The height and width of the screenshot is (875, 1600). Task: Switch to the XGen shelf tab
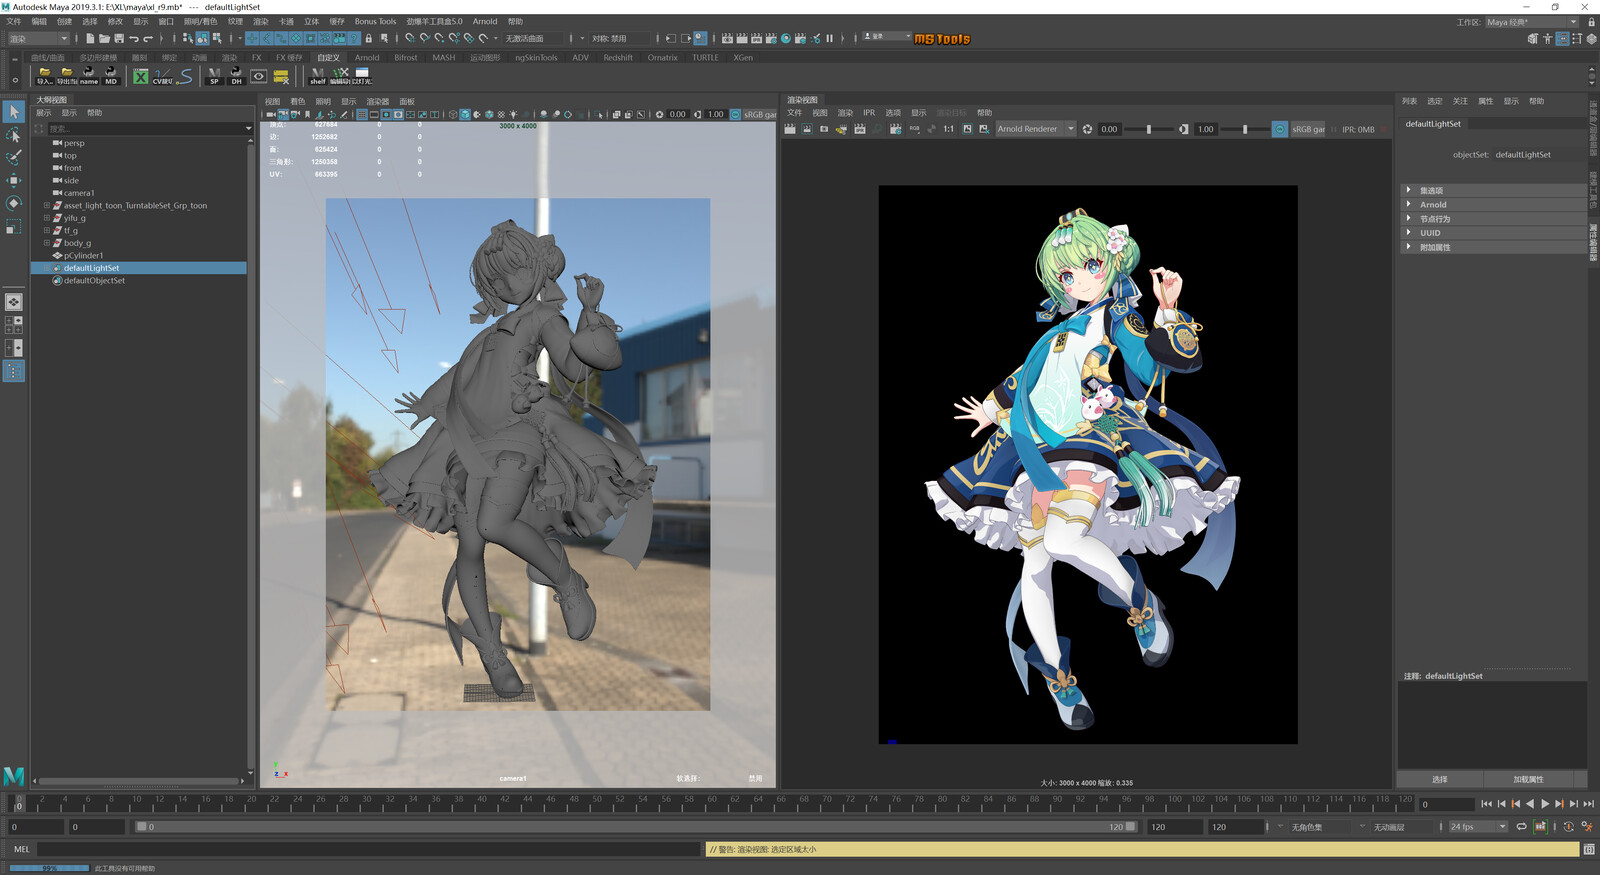(x=743, y=57)
